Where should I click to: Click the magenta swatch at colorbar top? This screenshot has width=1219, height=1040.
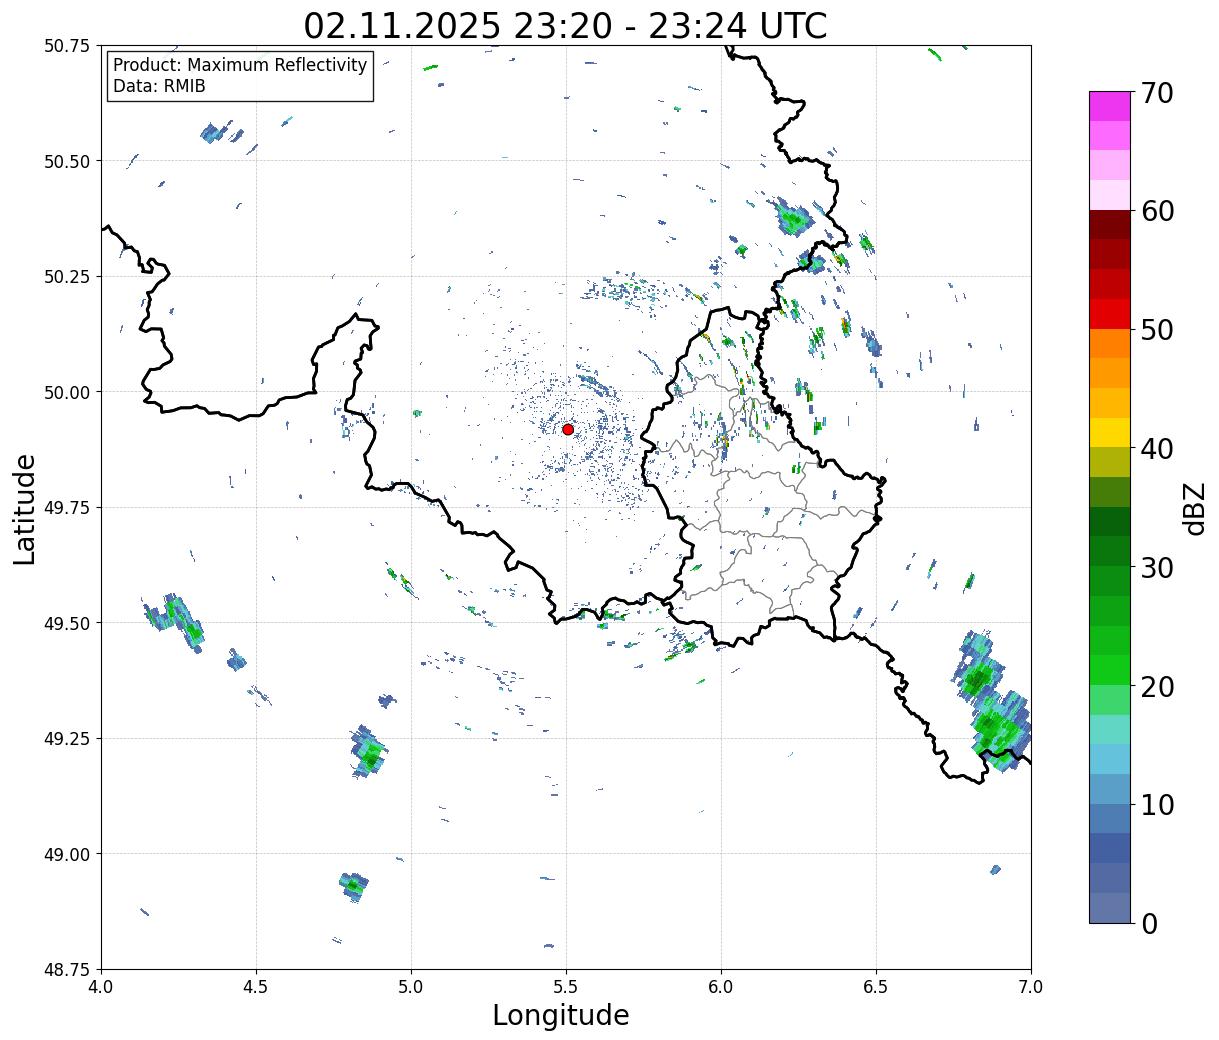[1110, 106]
